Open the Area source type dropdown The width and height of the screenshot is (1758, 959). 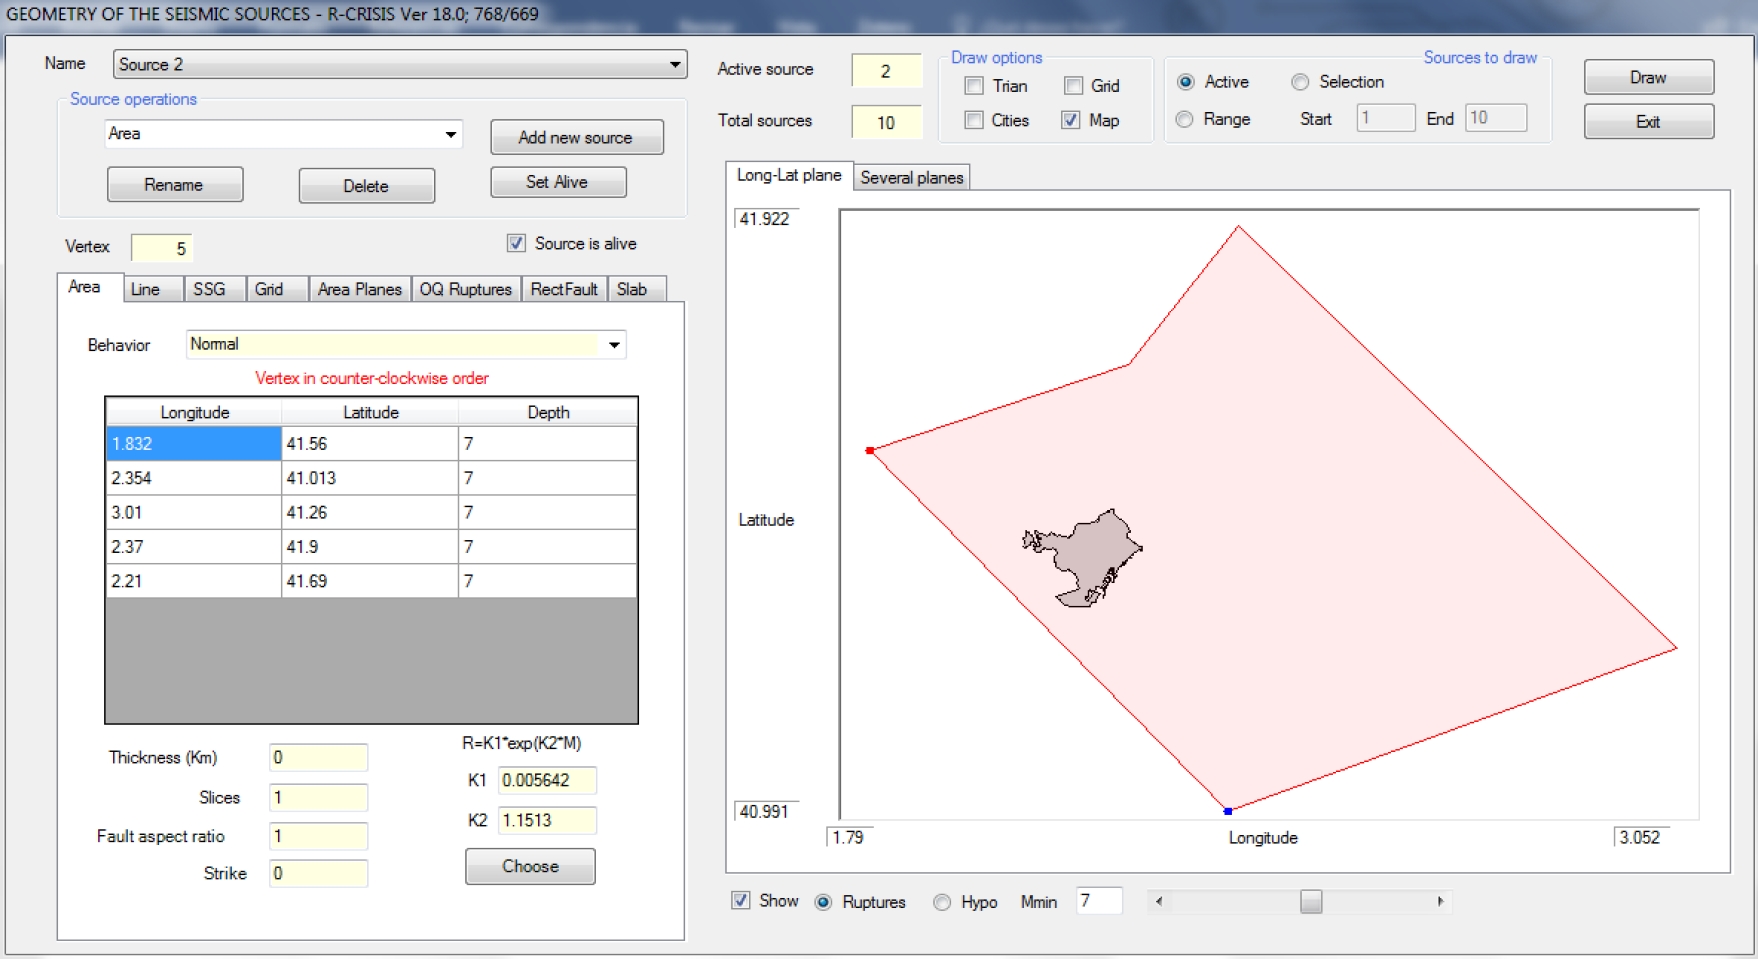coord(451,134)
